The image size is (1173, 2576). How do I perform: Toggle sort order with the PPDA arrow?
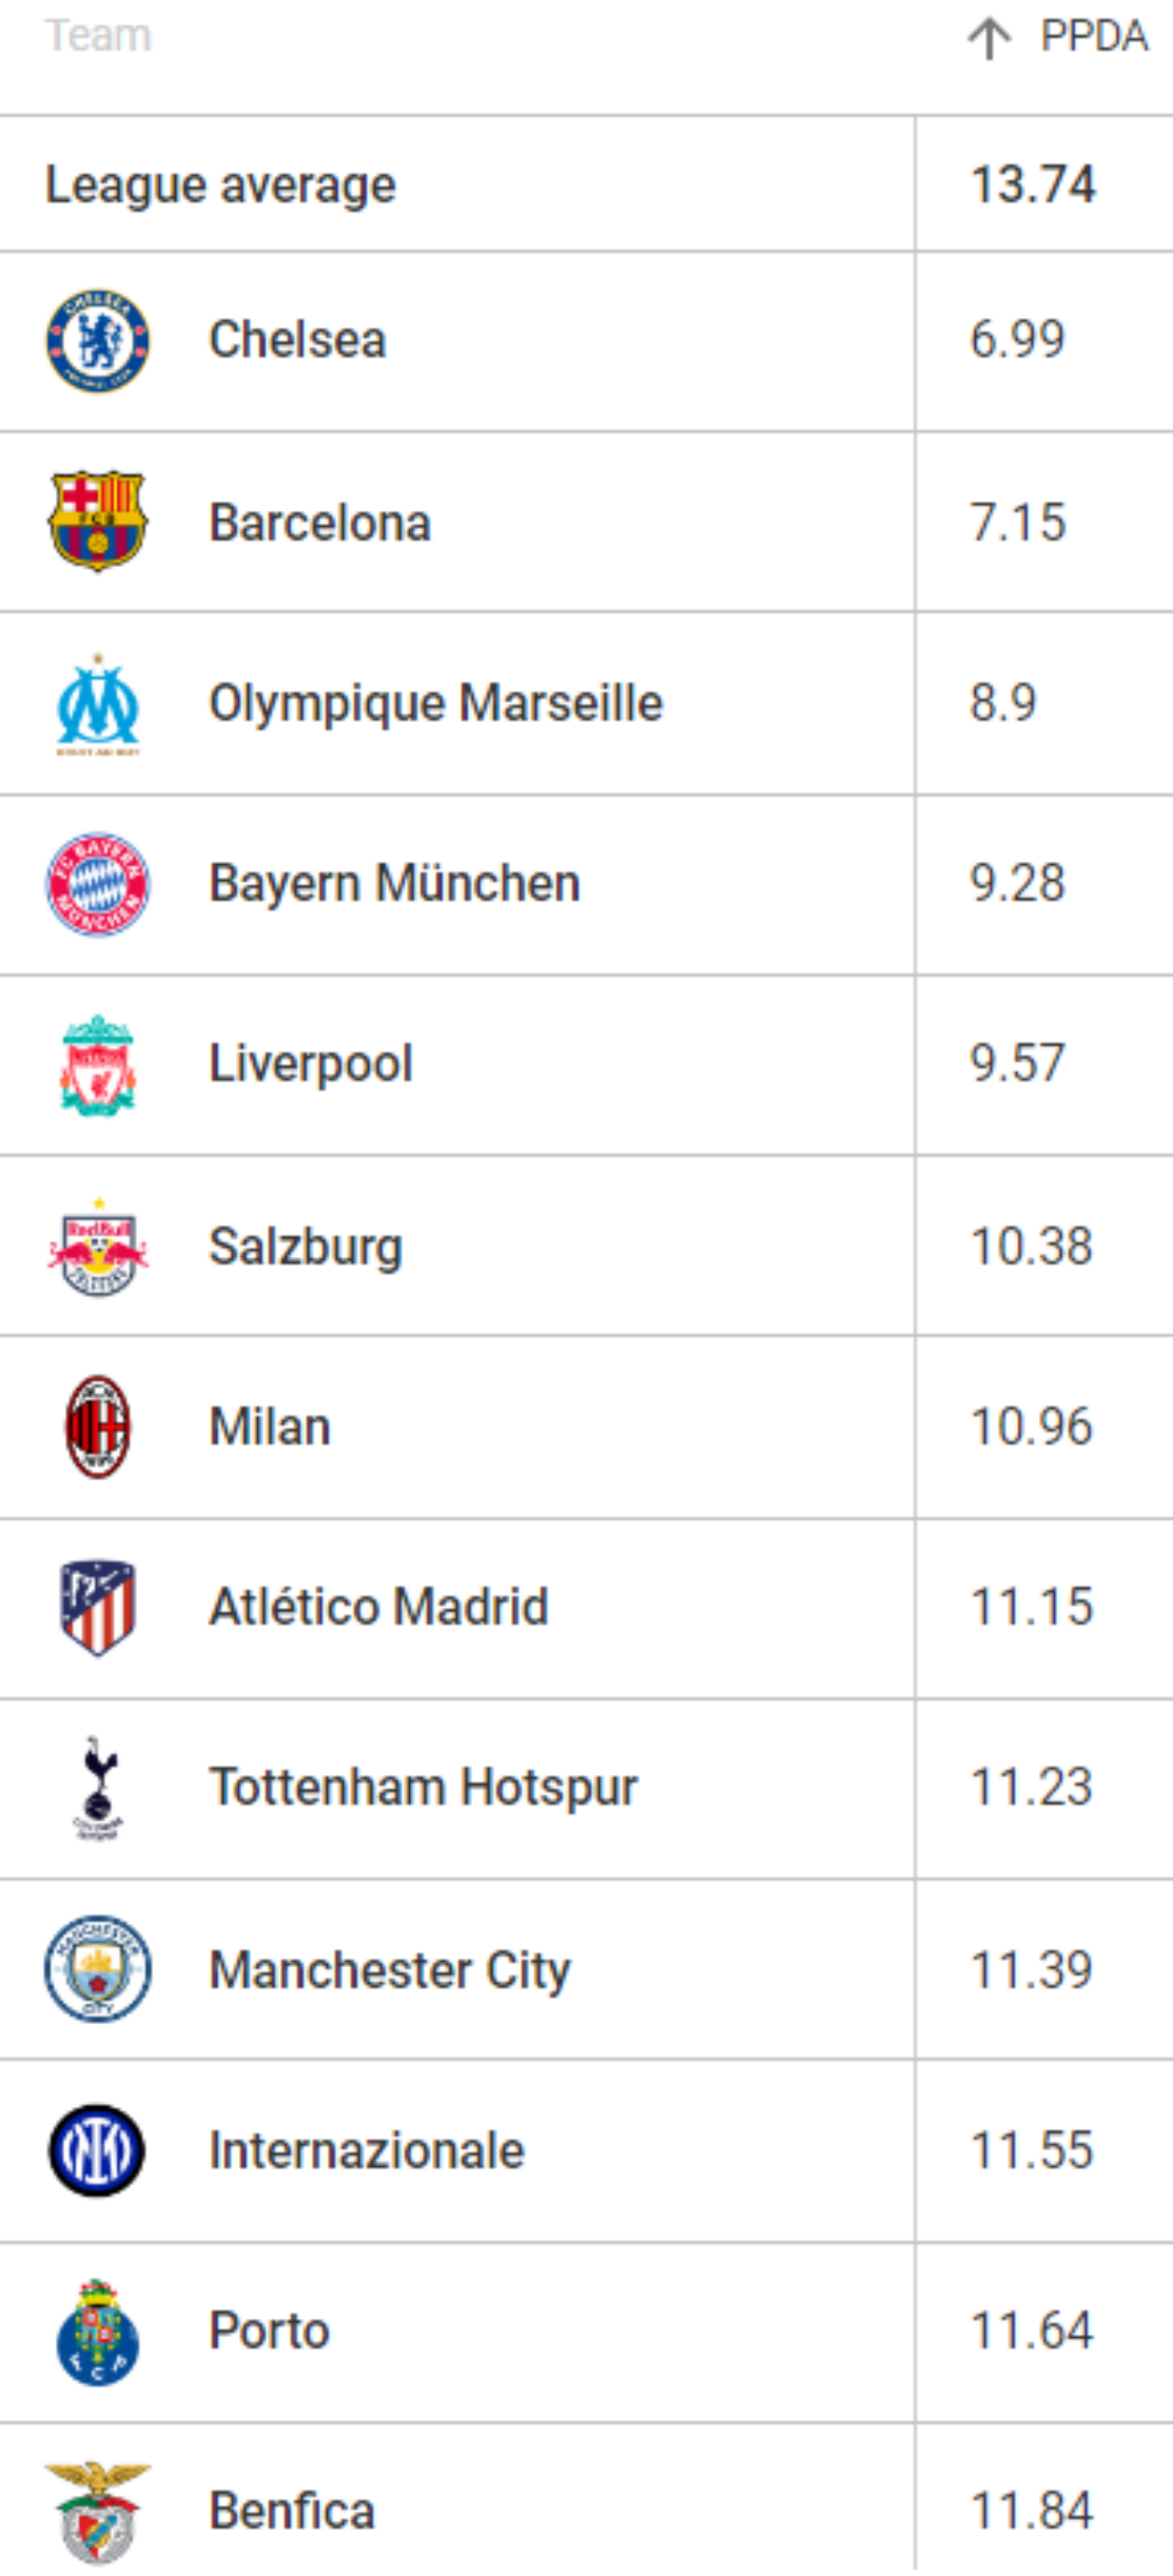989,38
